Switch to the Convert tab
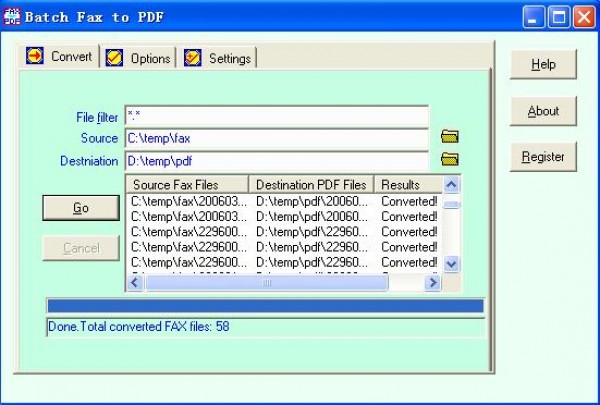The height and width of the screenshot is (405, 600). pyautogui.click(x=59, y=56)
